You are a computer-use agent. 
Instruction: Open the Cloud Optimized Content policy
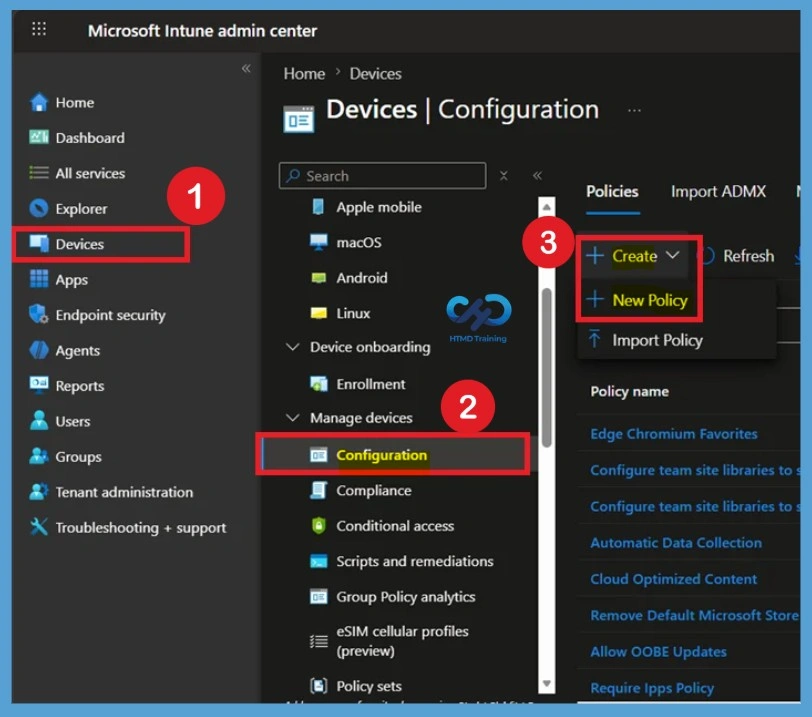[673, 579]
